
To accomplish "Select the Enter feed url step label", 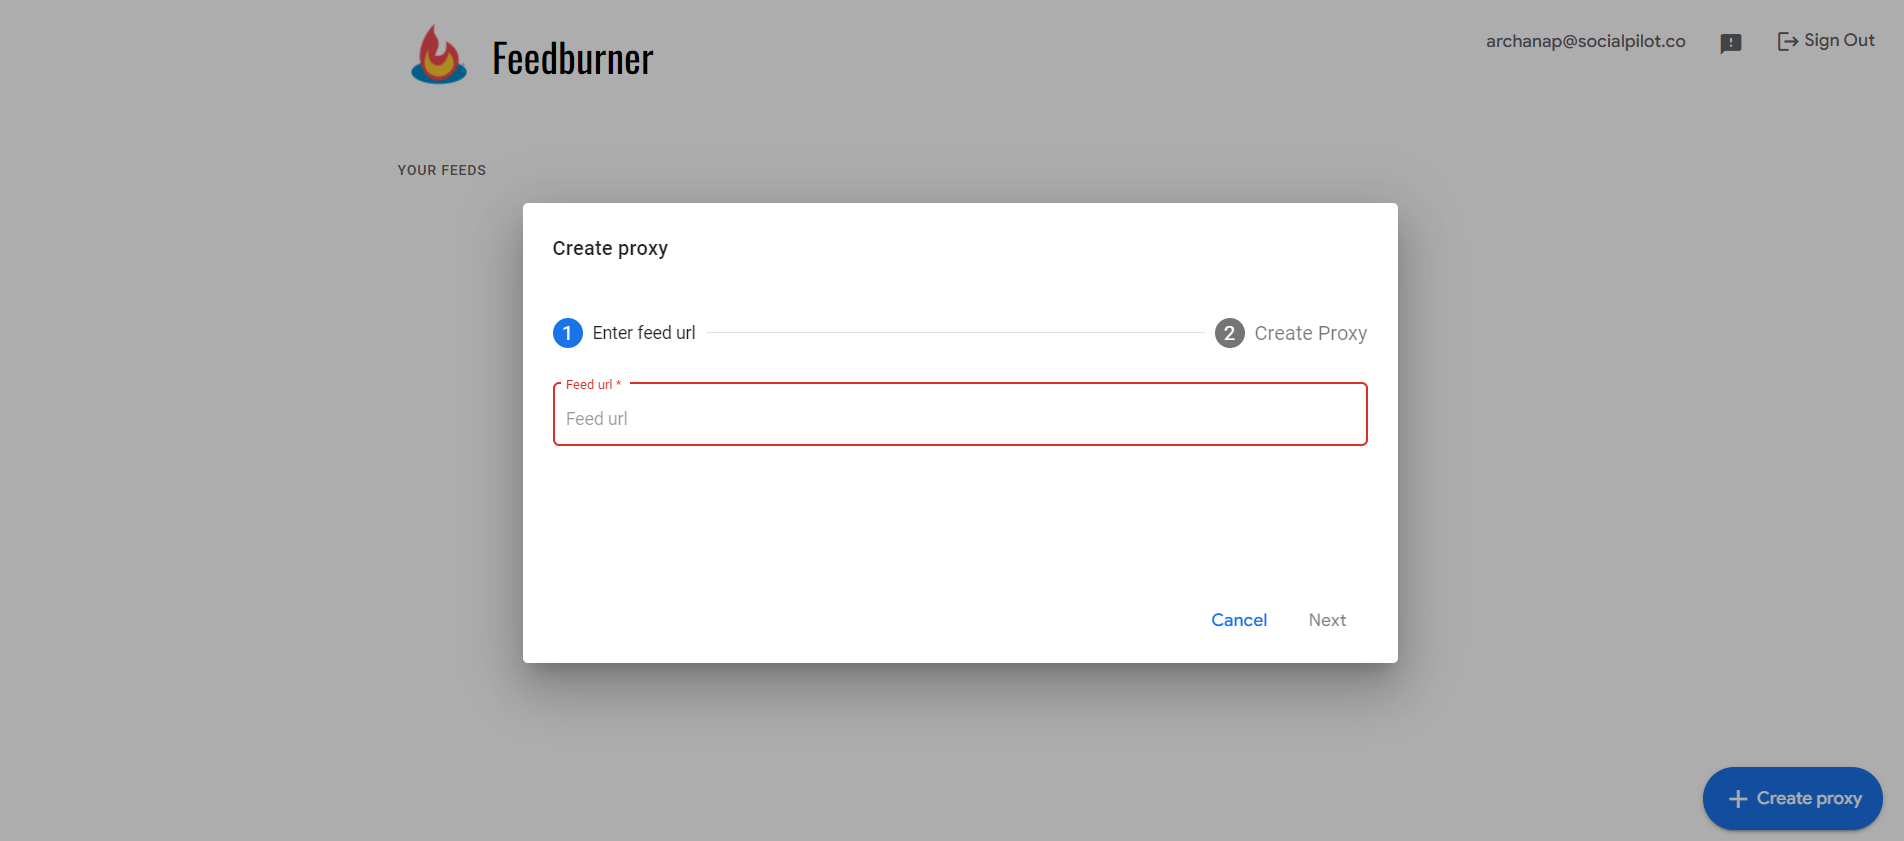I will click(643, 333).
